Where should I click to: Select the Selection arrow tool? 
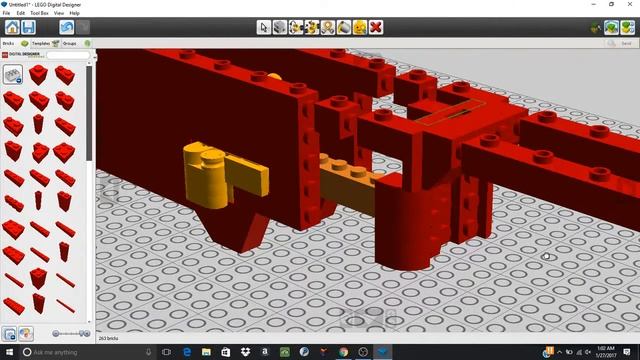264,27
